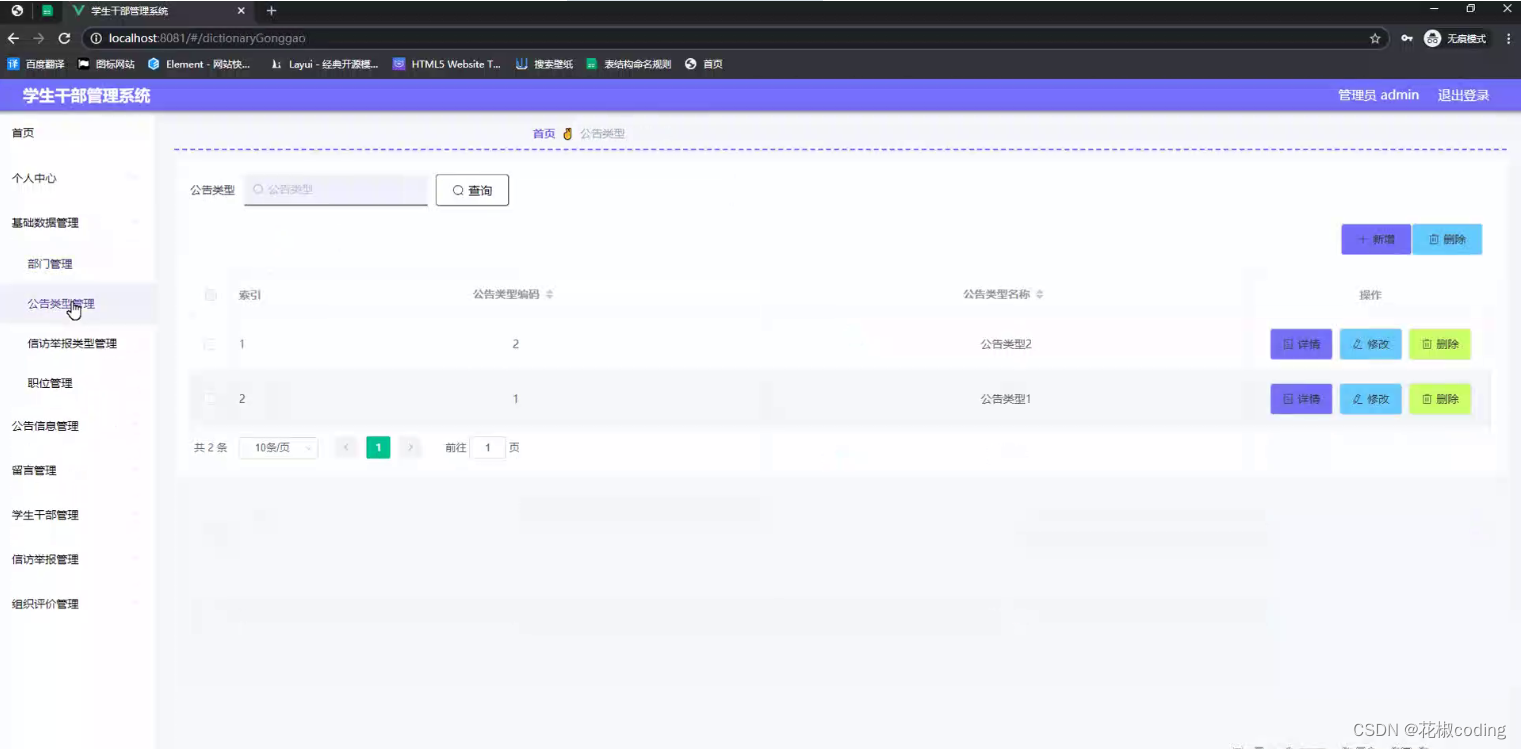1521x749 pixels.
Task: Check the row checkbox for 公告类型1
Action: [x=210, y=399]
